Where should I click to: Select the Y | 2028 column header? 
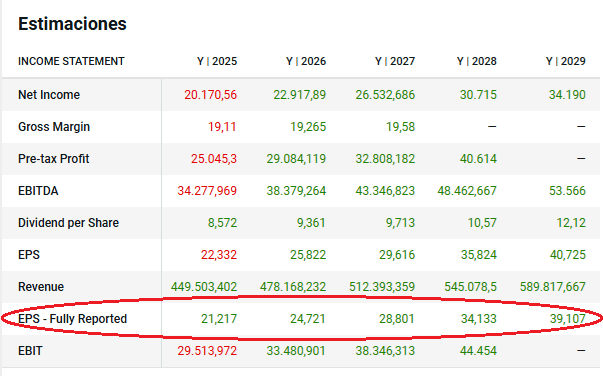point(476,61)
